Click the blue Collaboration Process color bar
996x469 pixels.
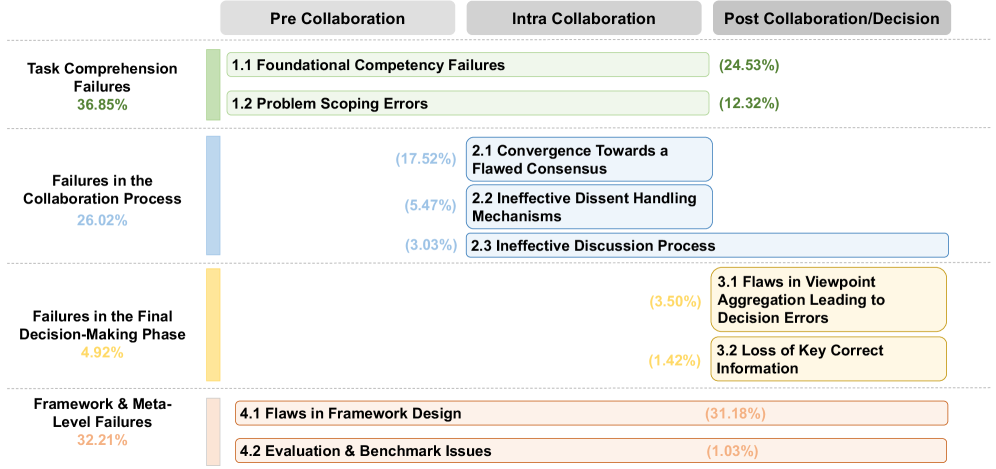point(212,196)
